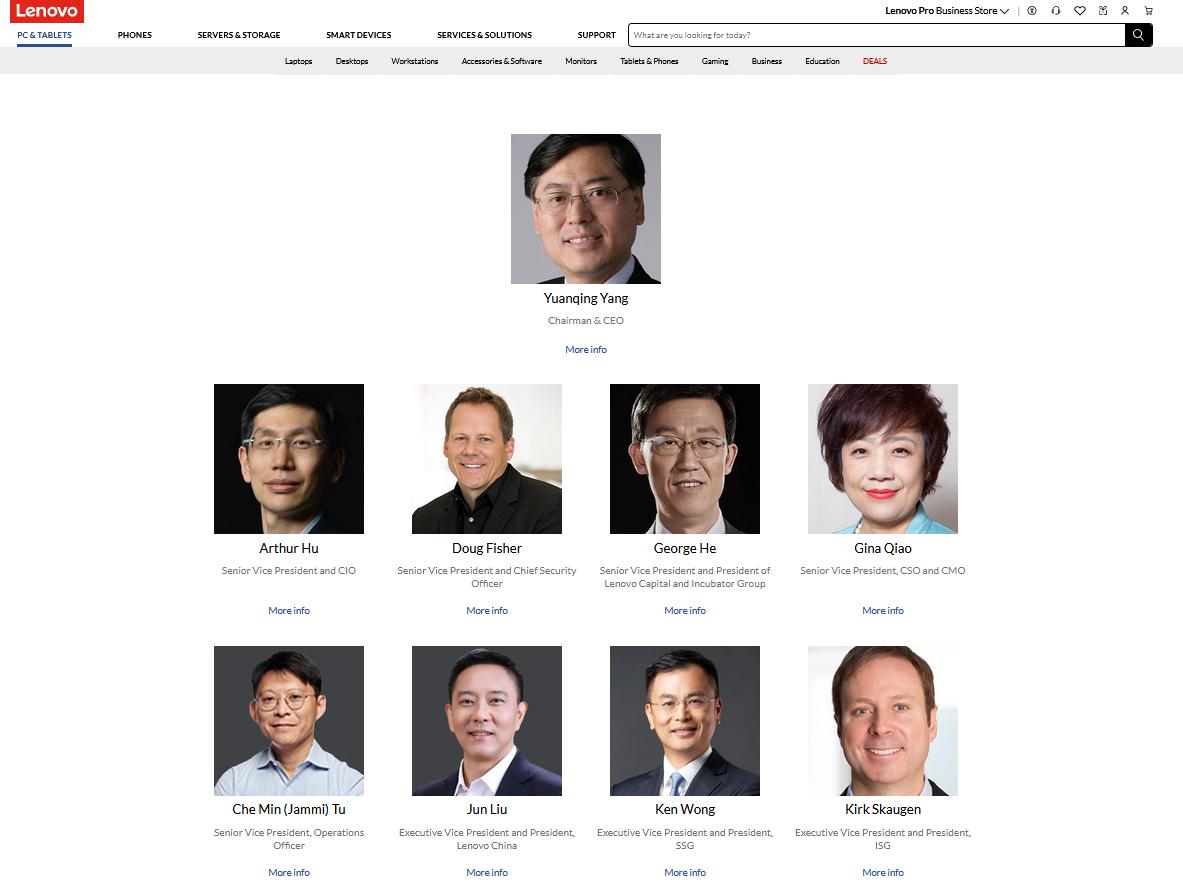1183x889 pixels.
Task: Open the shopping cart icon
Action: 1148,11
